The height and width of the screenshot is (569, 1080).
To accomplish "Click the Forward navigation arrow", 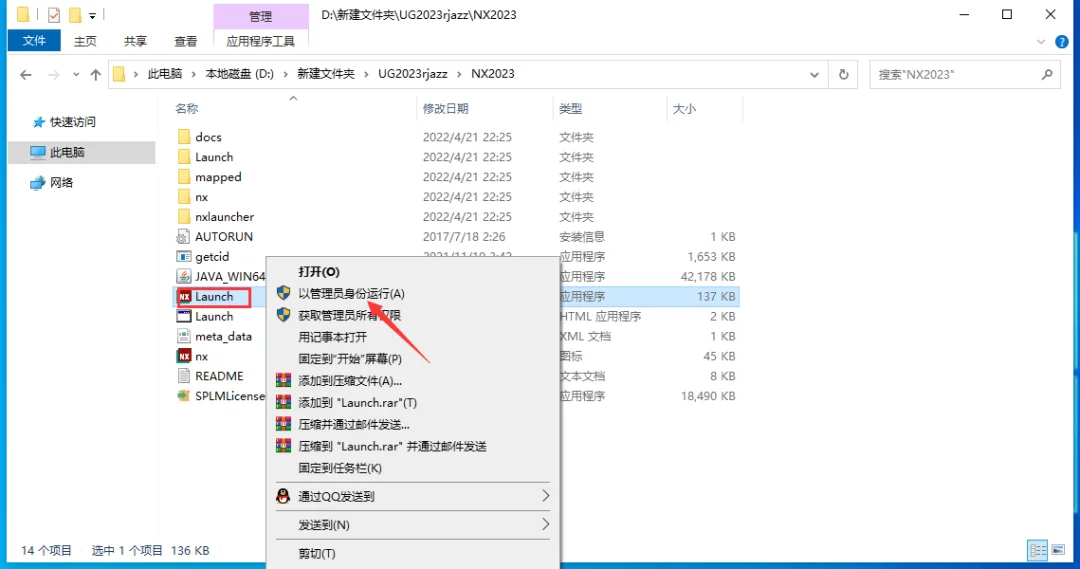I will (x=53, y=74).
